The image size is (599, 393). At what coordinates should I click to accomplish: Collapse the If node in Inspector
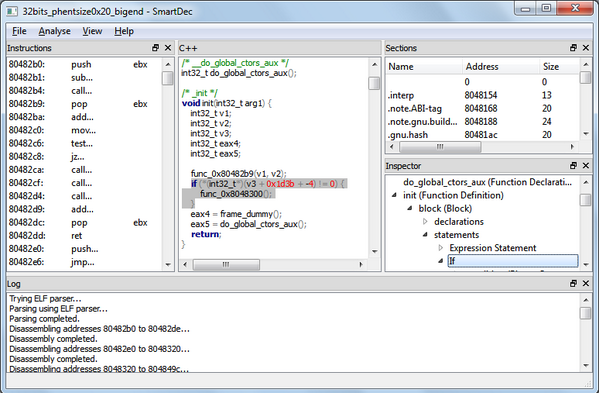click(440, 261)
